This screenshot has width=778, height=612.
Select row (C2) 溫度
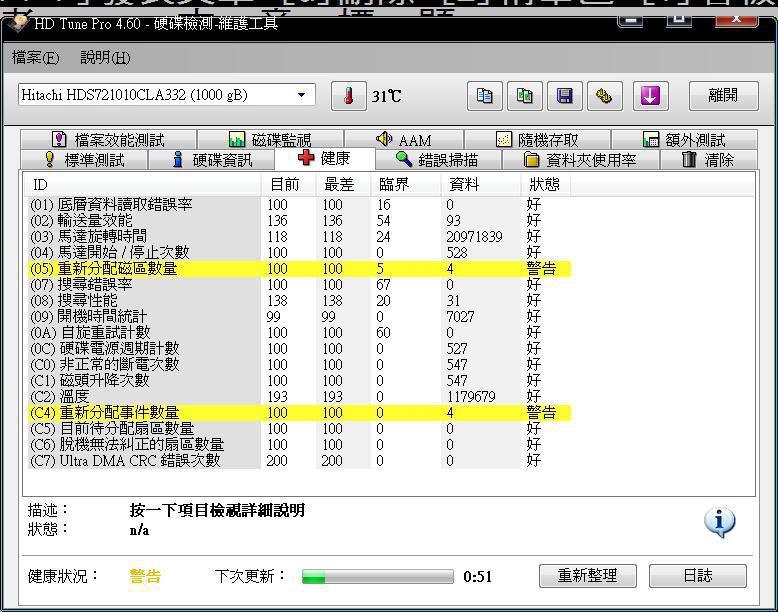point(299,396)
